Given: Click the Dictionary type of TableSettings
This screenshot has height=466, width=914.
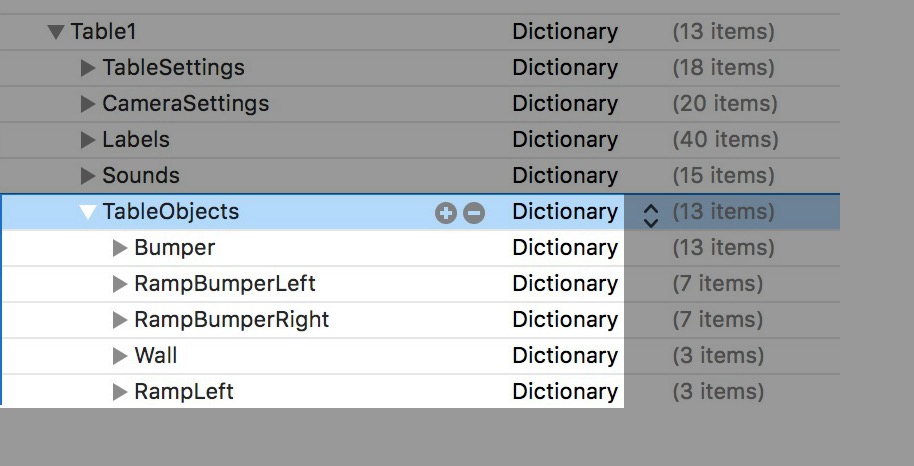Looking at the screenshot, I should (x=564, y=68).
